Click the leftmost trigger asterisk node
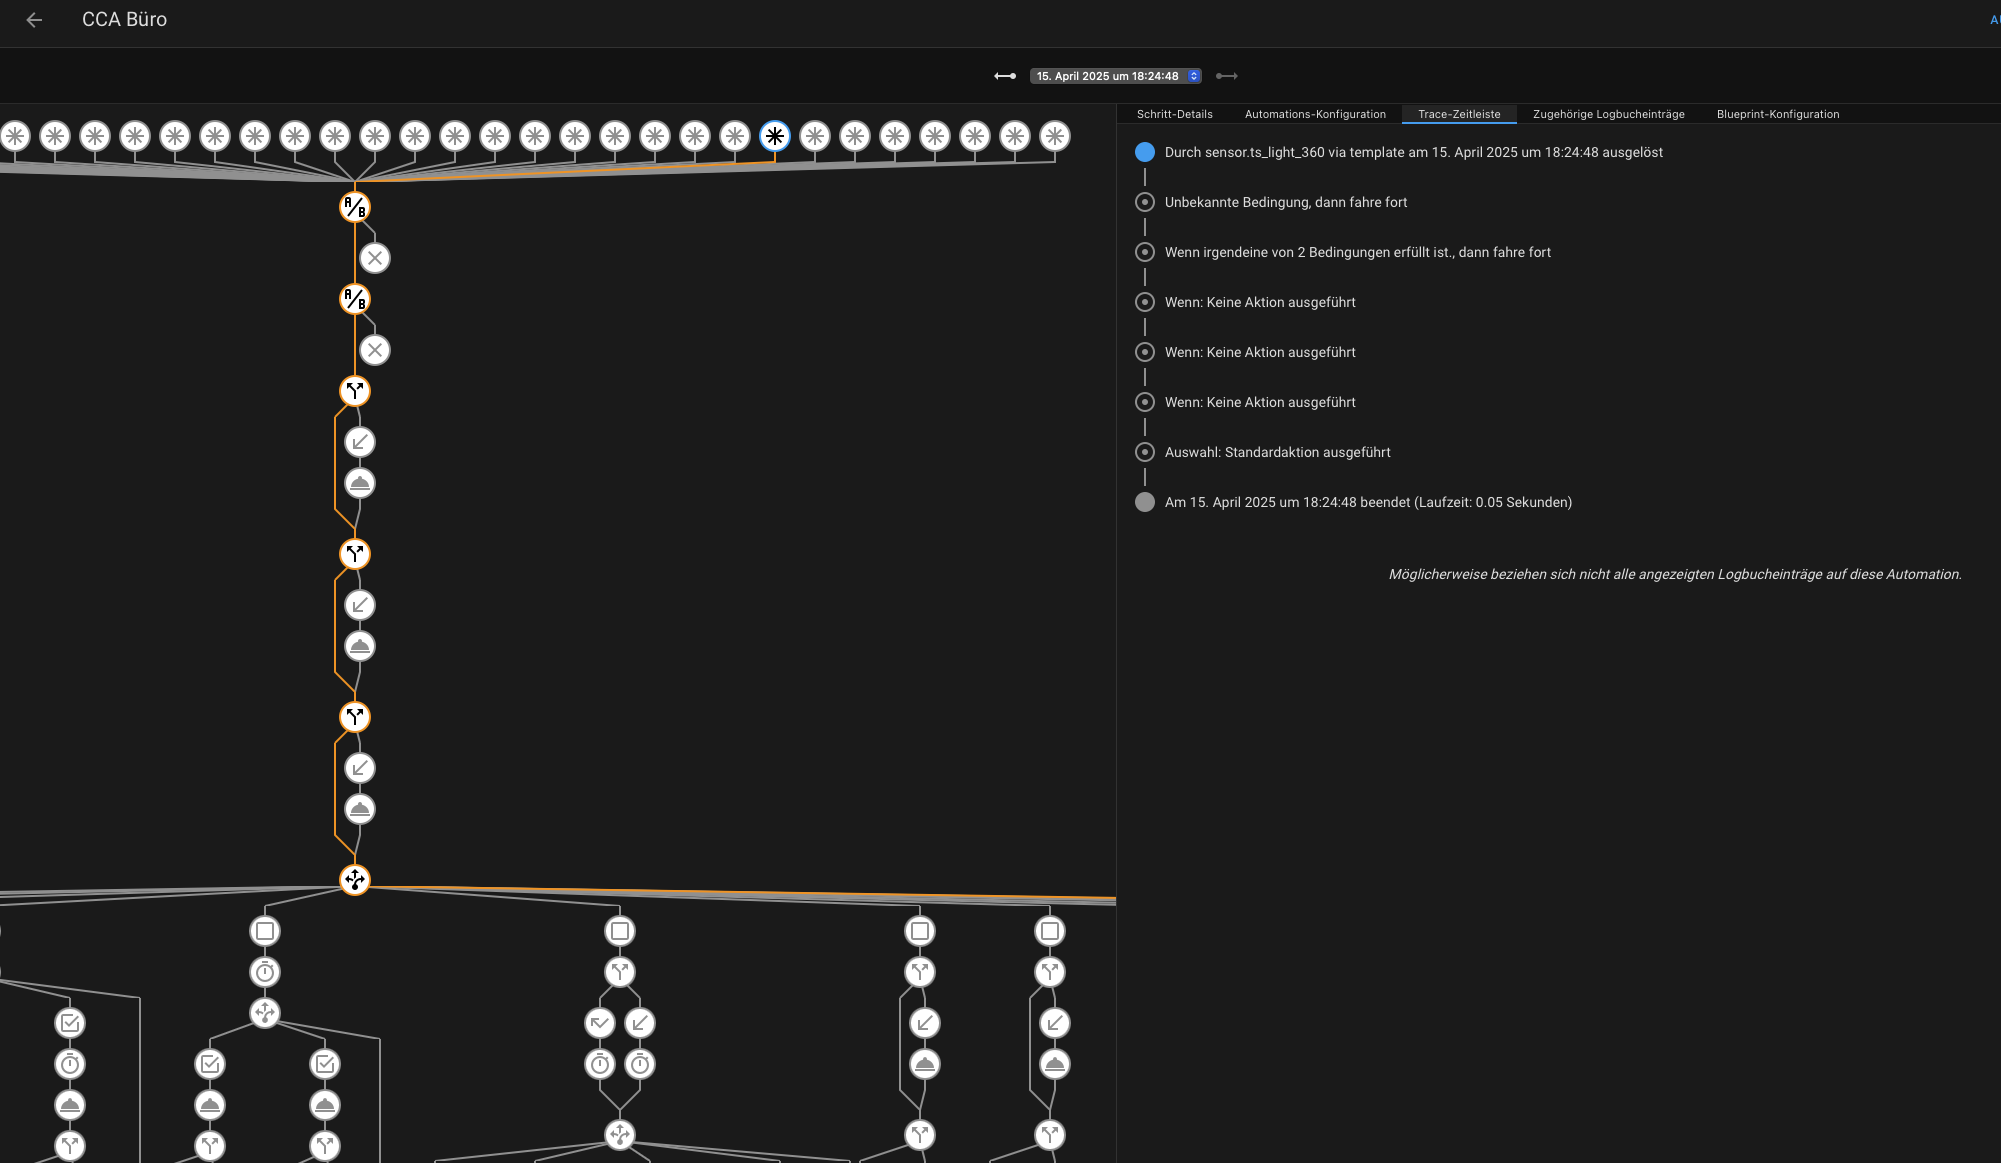This screenshot has height=1163, width=2001. click(15, 136)
